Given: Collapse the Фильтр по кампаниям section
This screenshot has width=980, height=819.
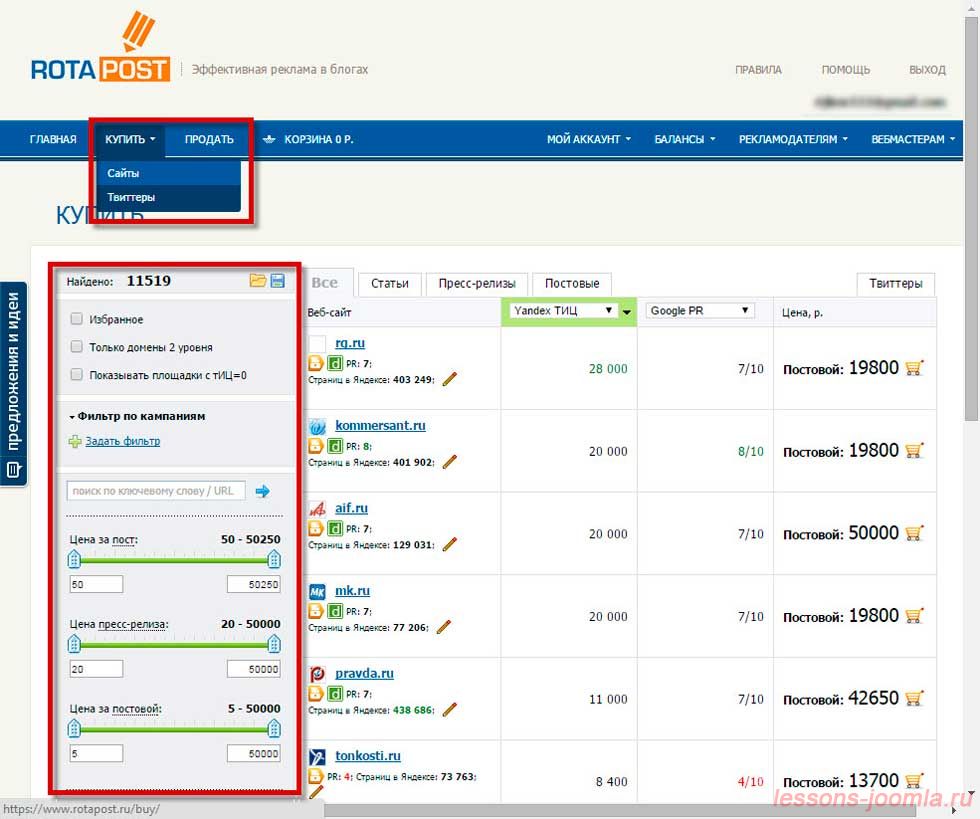Looking at the screenshot, I should click(x=137, y=416).
